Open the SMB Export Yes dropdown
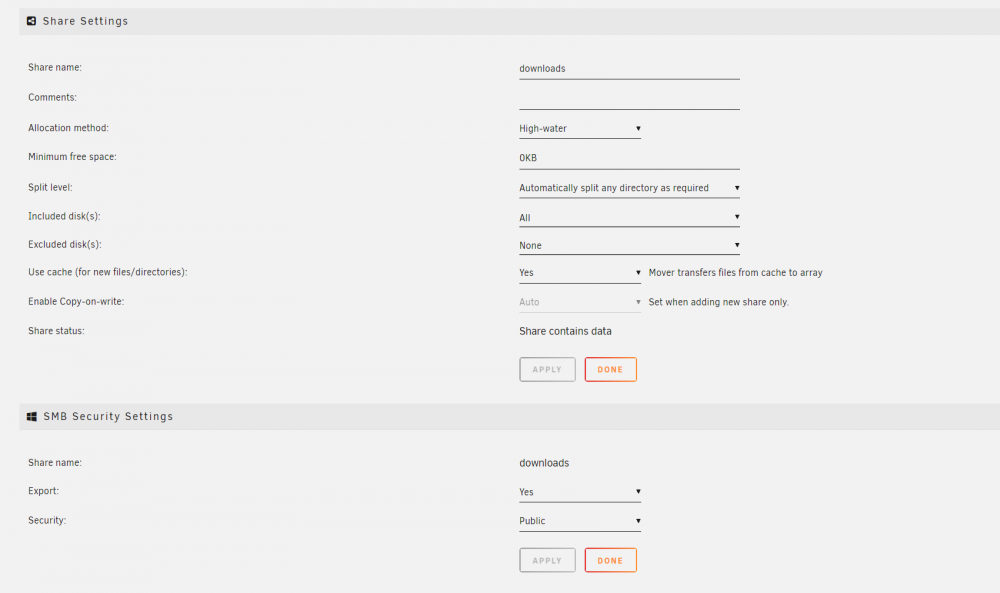 580,492
